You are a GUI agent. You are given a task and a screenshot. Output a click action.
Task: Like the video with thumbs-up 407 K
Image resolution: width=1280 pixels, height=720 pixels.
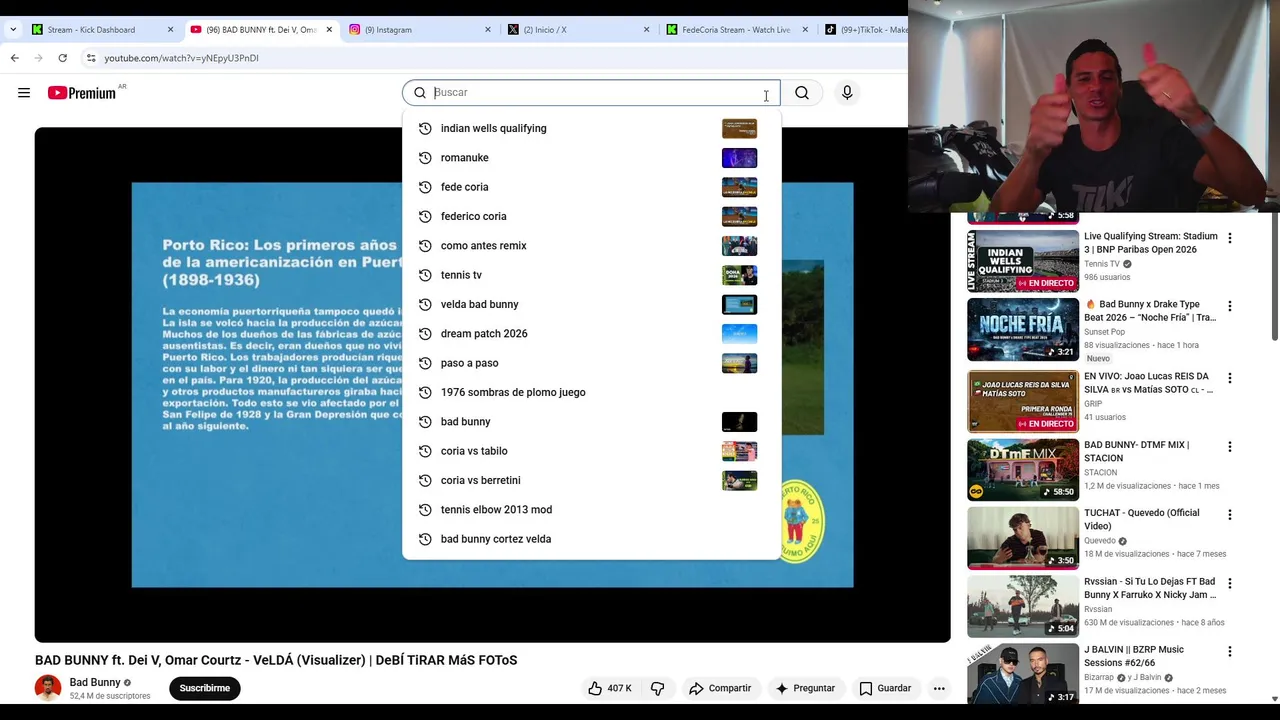pos(610,688)
